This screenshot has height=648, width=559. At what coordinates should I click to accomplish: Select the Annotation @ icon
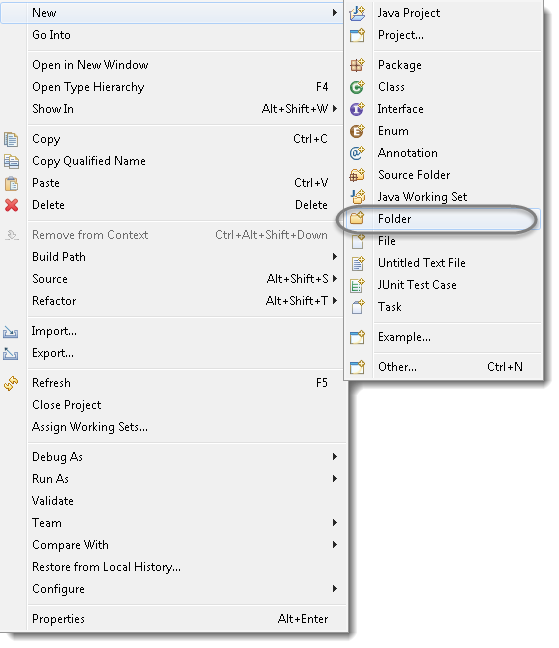click(x=357, y=153)
